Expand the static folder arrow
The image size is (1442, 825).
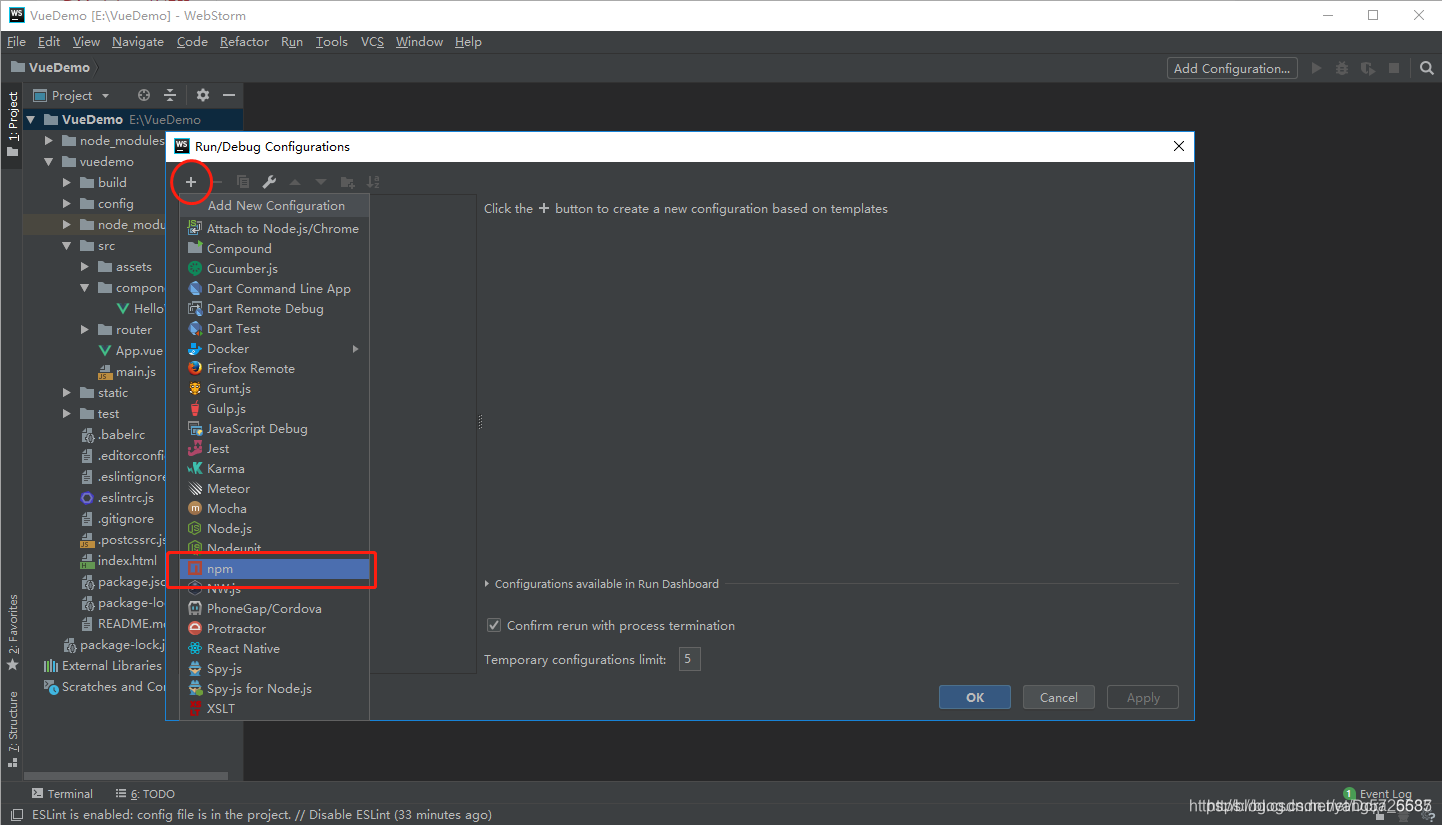point(67,392)
